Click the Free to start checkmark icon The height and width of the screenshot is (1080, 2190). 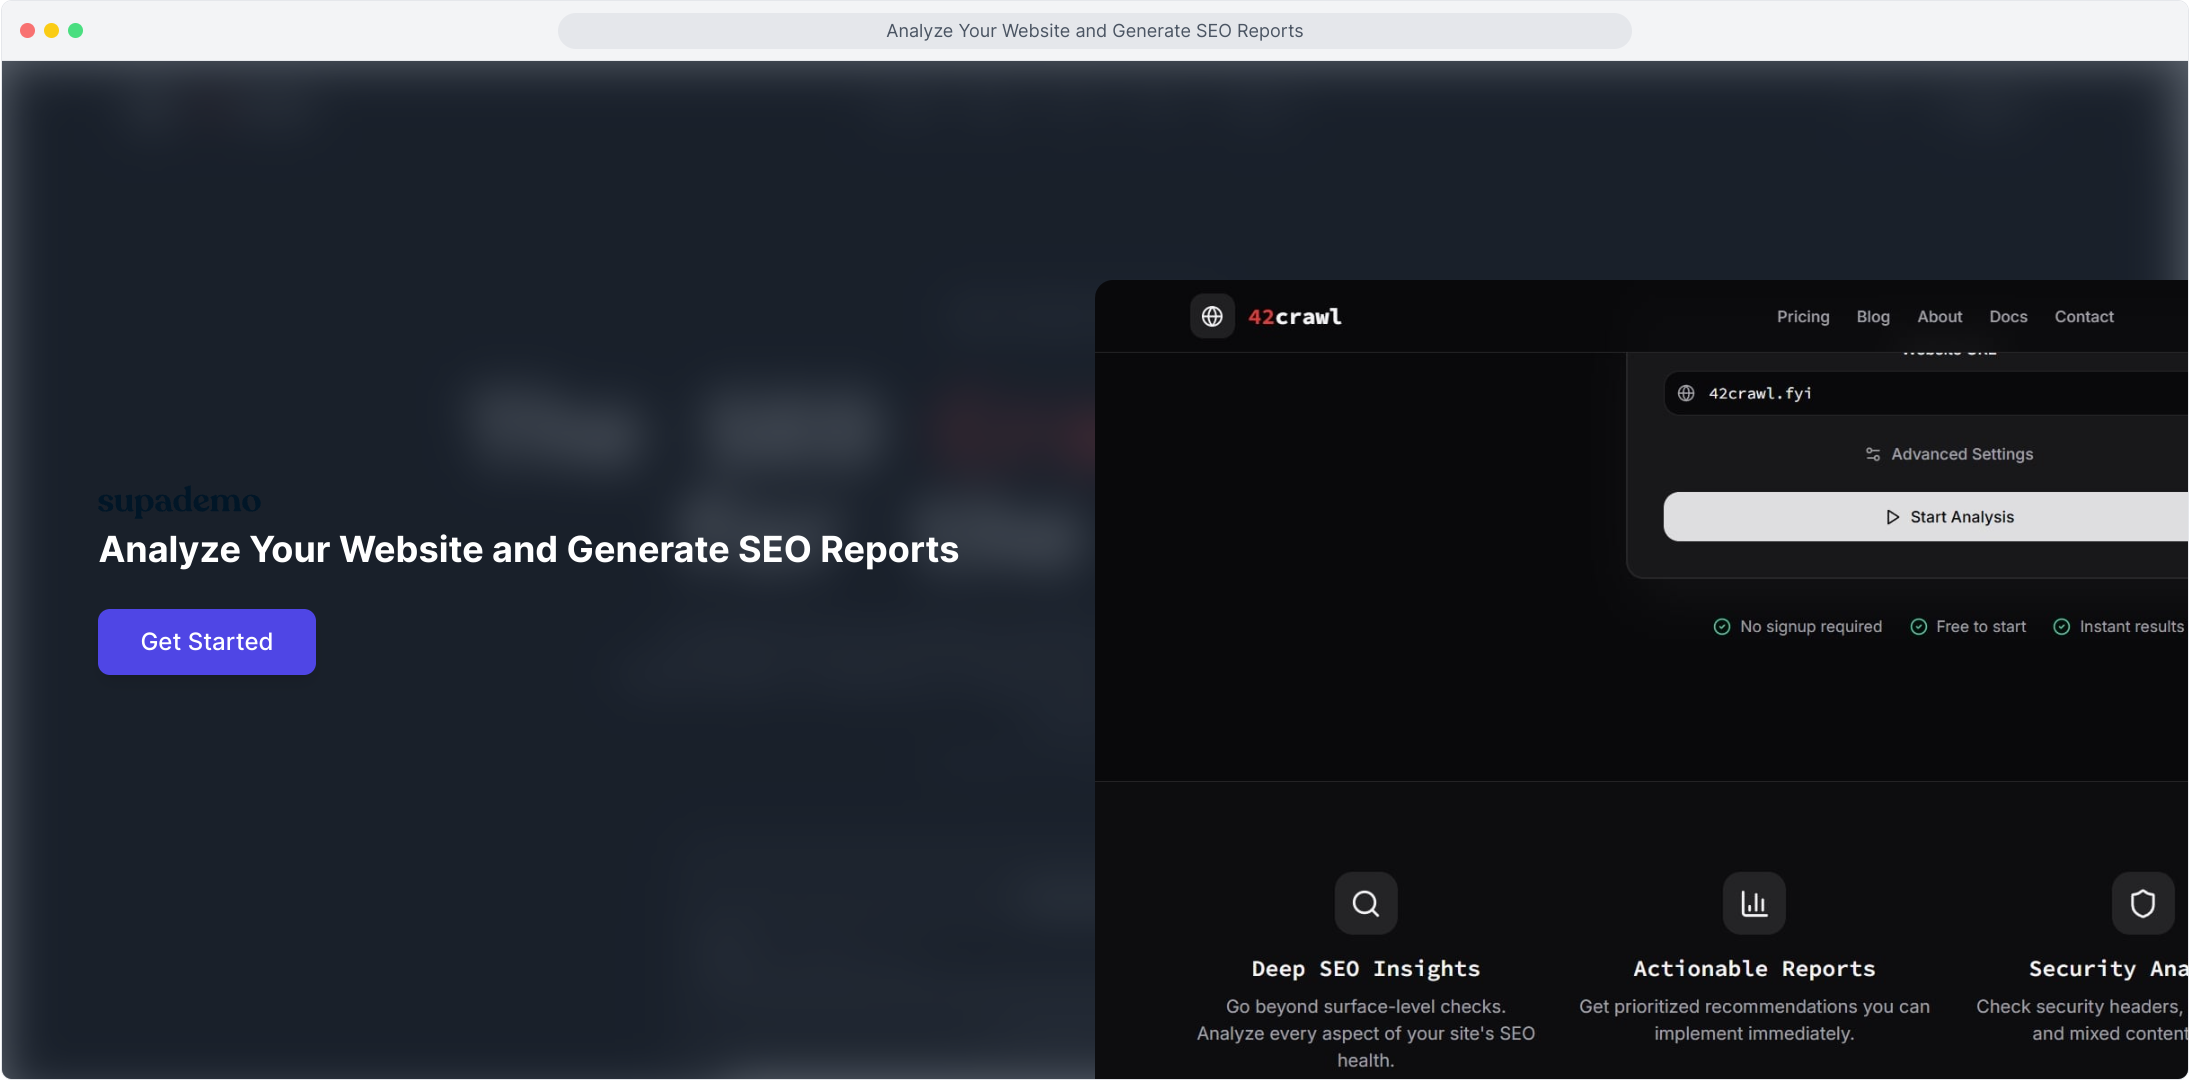click(1919, 627)
